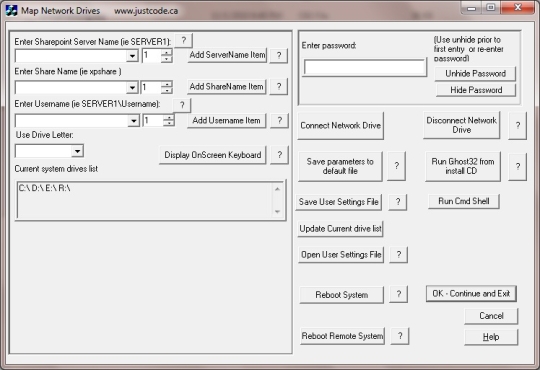
Task: Open help beside Enter Username label
Action: pos(182,105)
